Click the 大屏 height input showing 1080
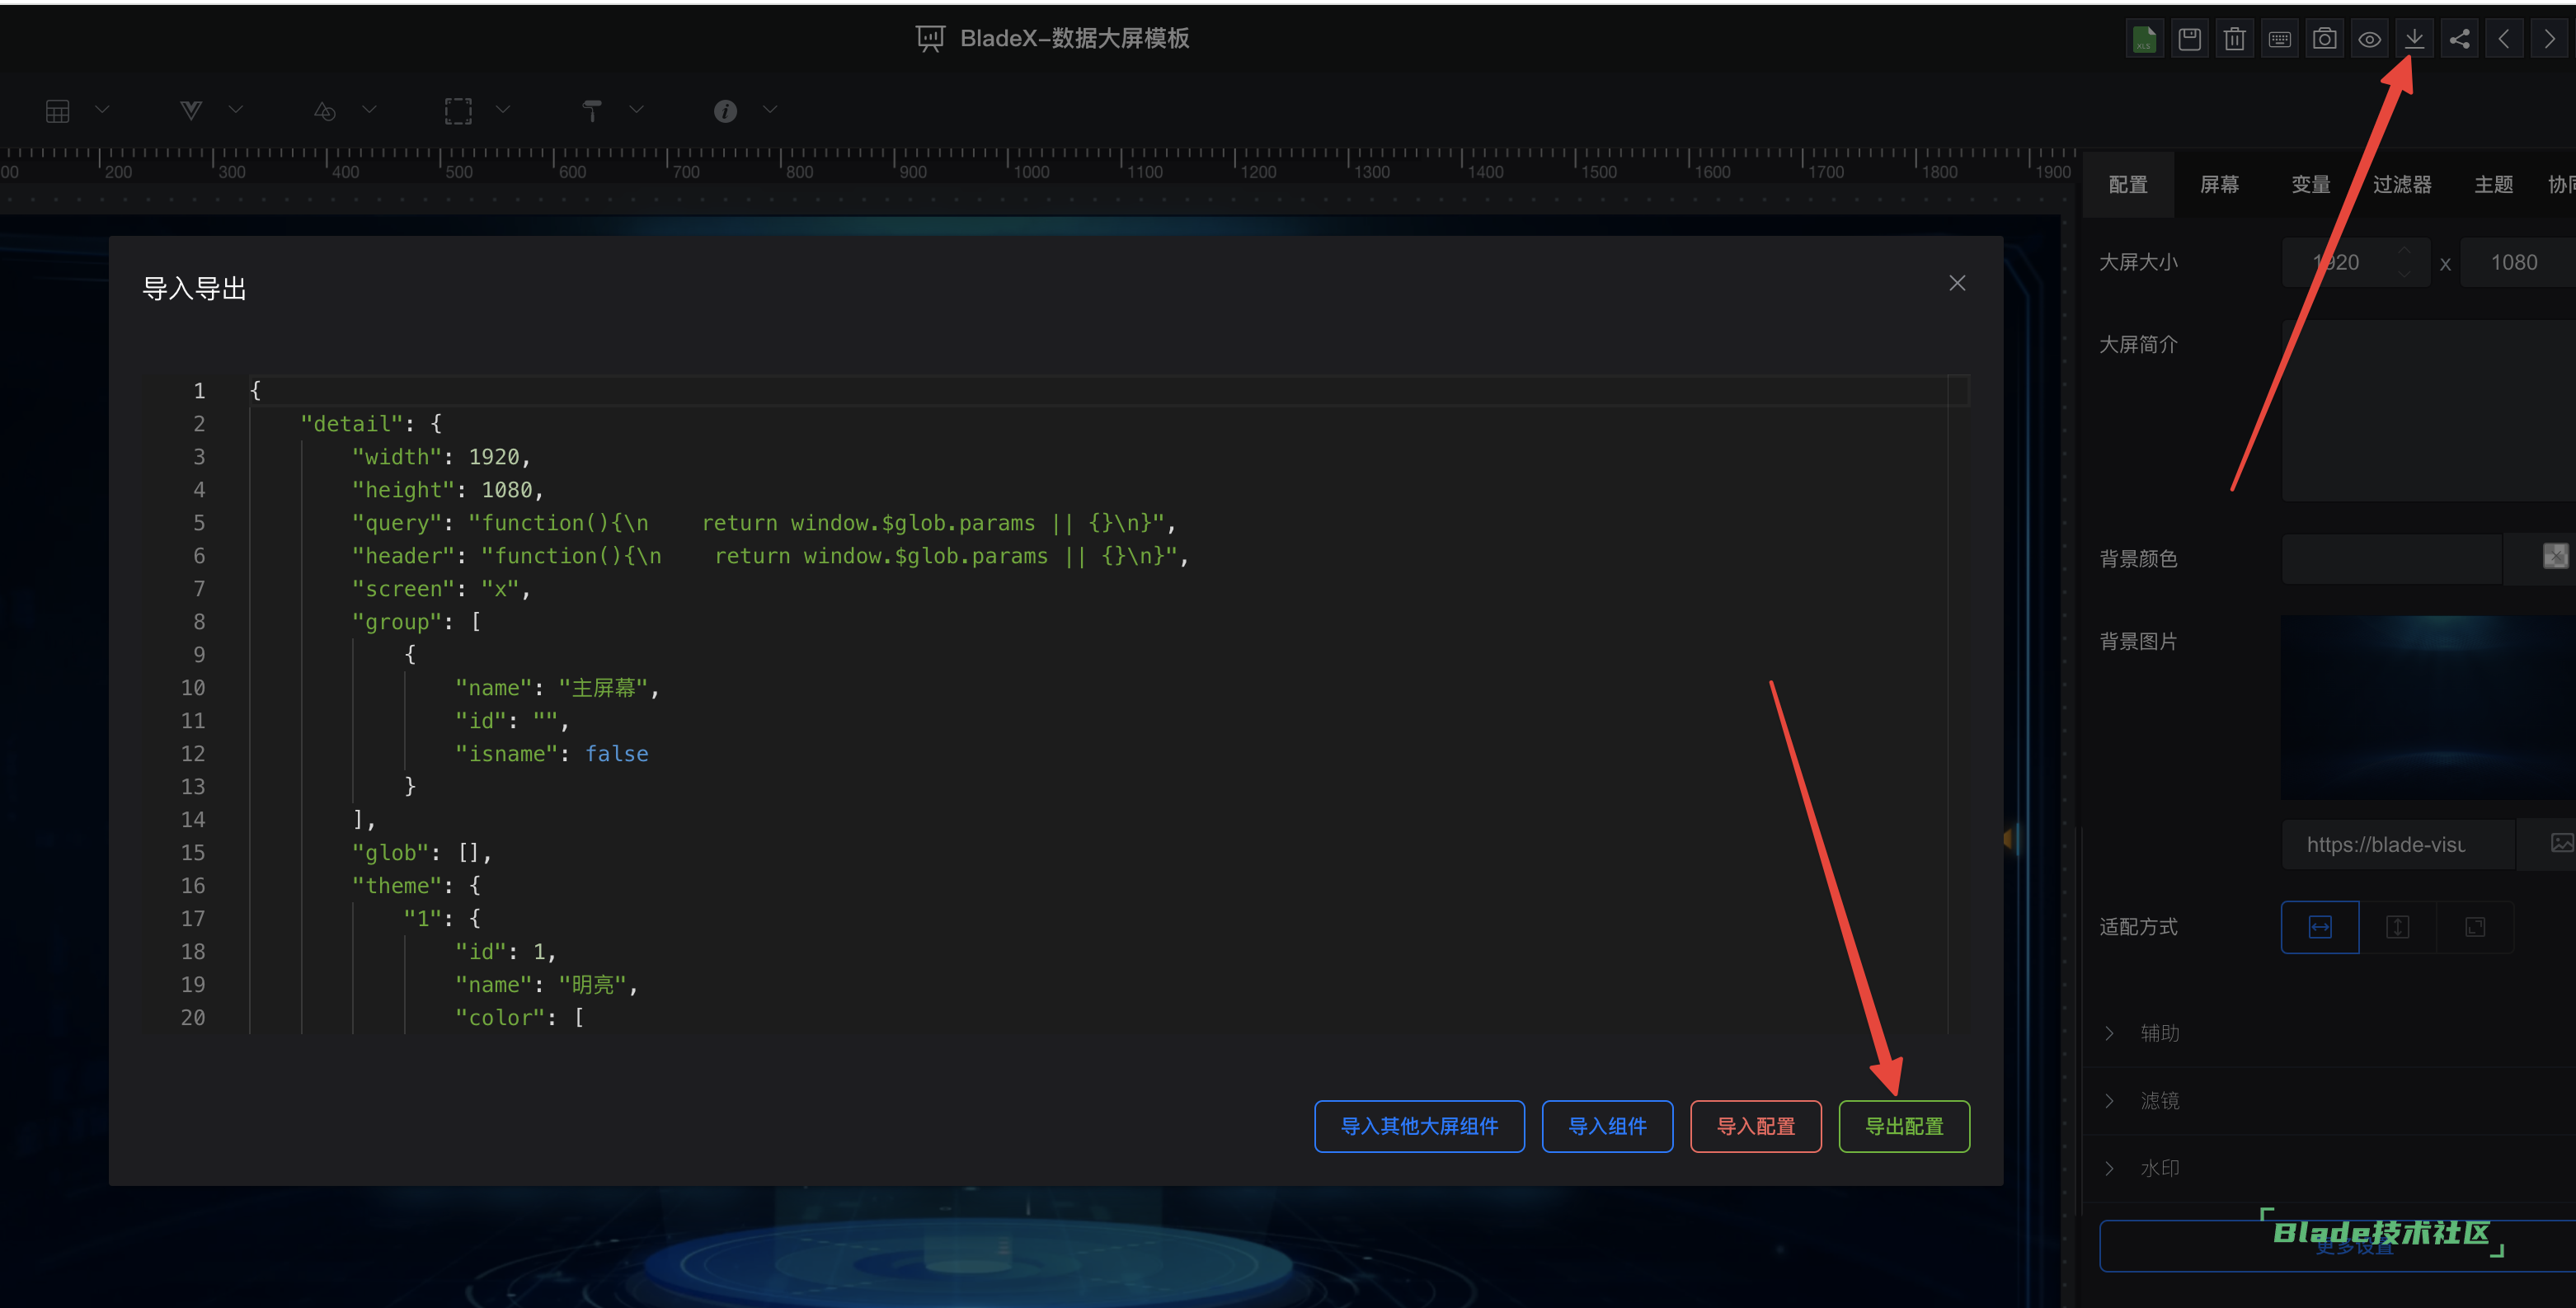2576x1308 pixels. coord(2517,263)
